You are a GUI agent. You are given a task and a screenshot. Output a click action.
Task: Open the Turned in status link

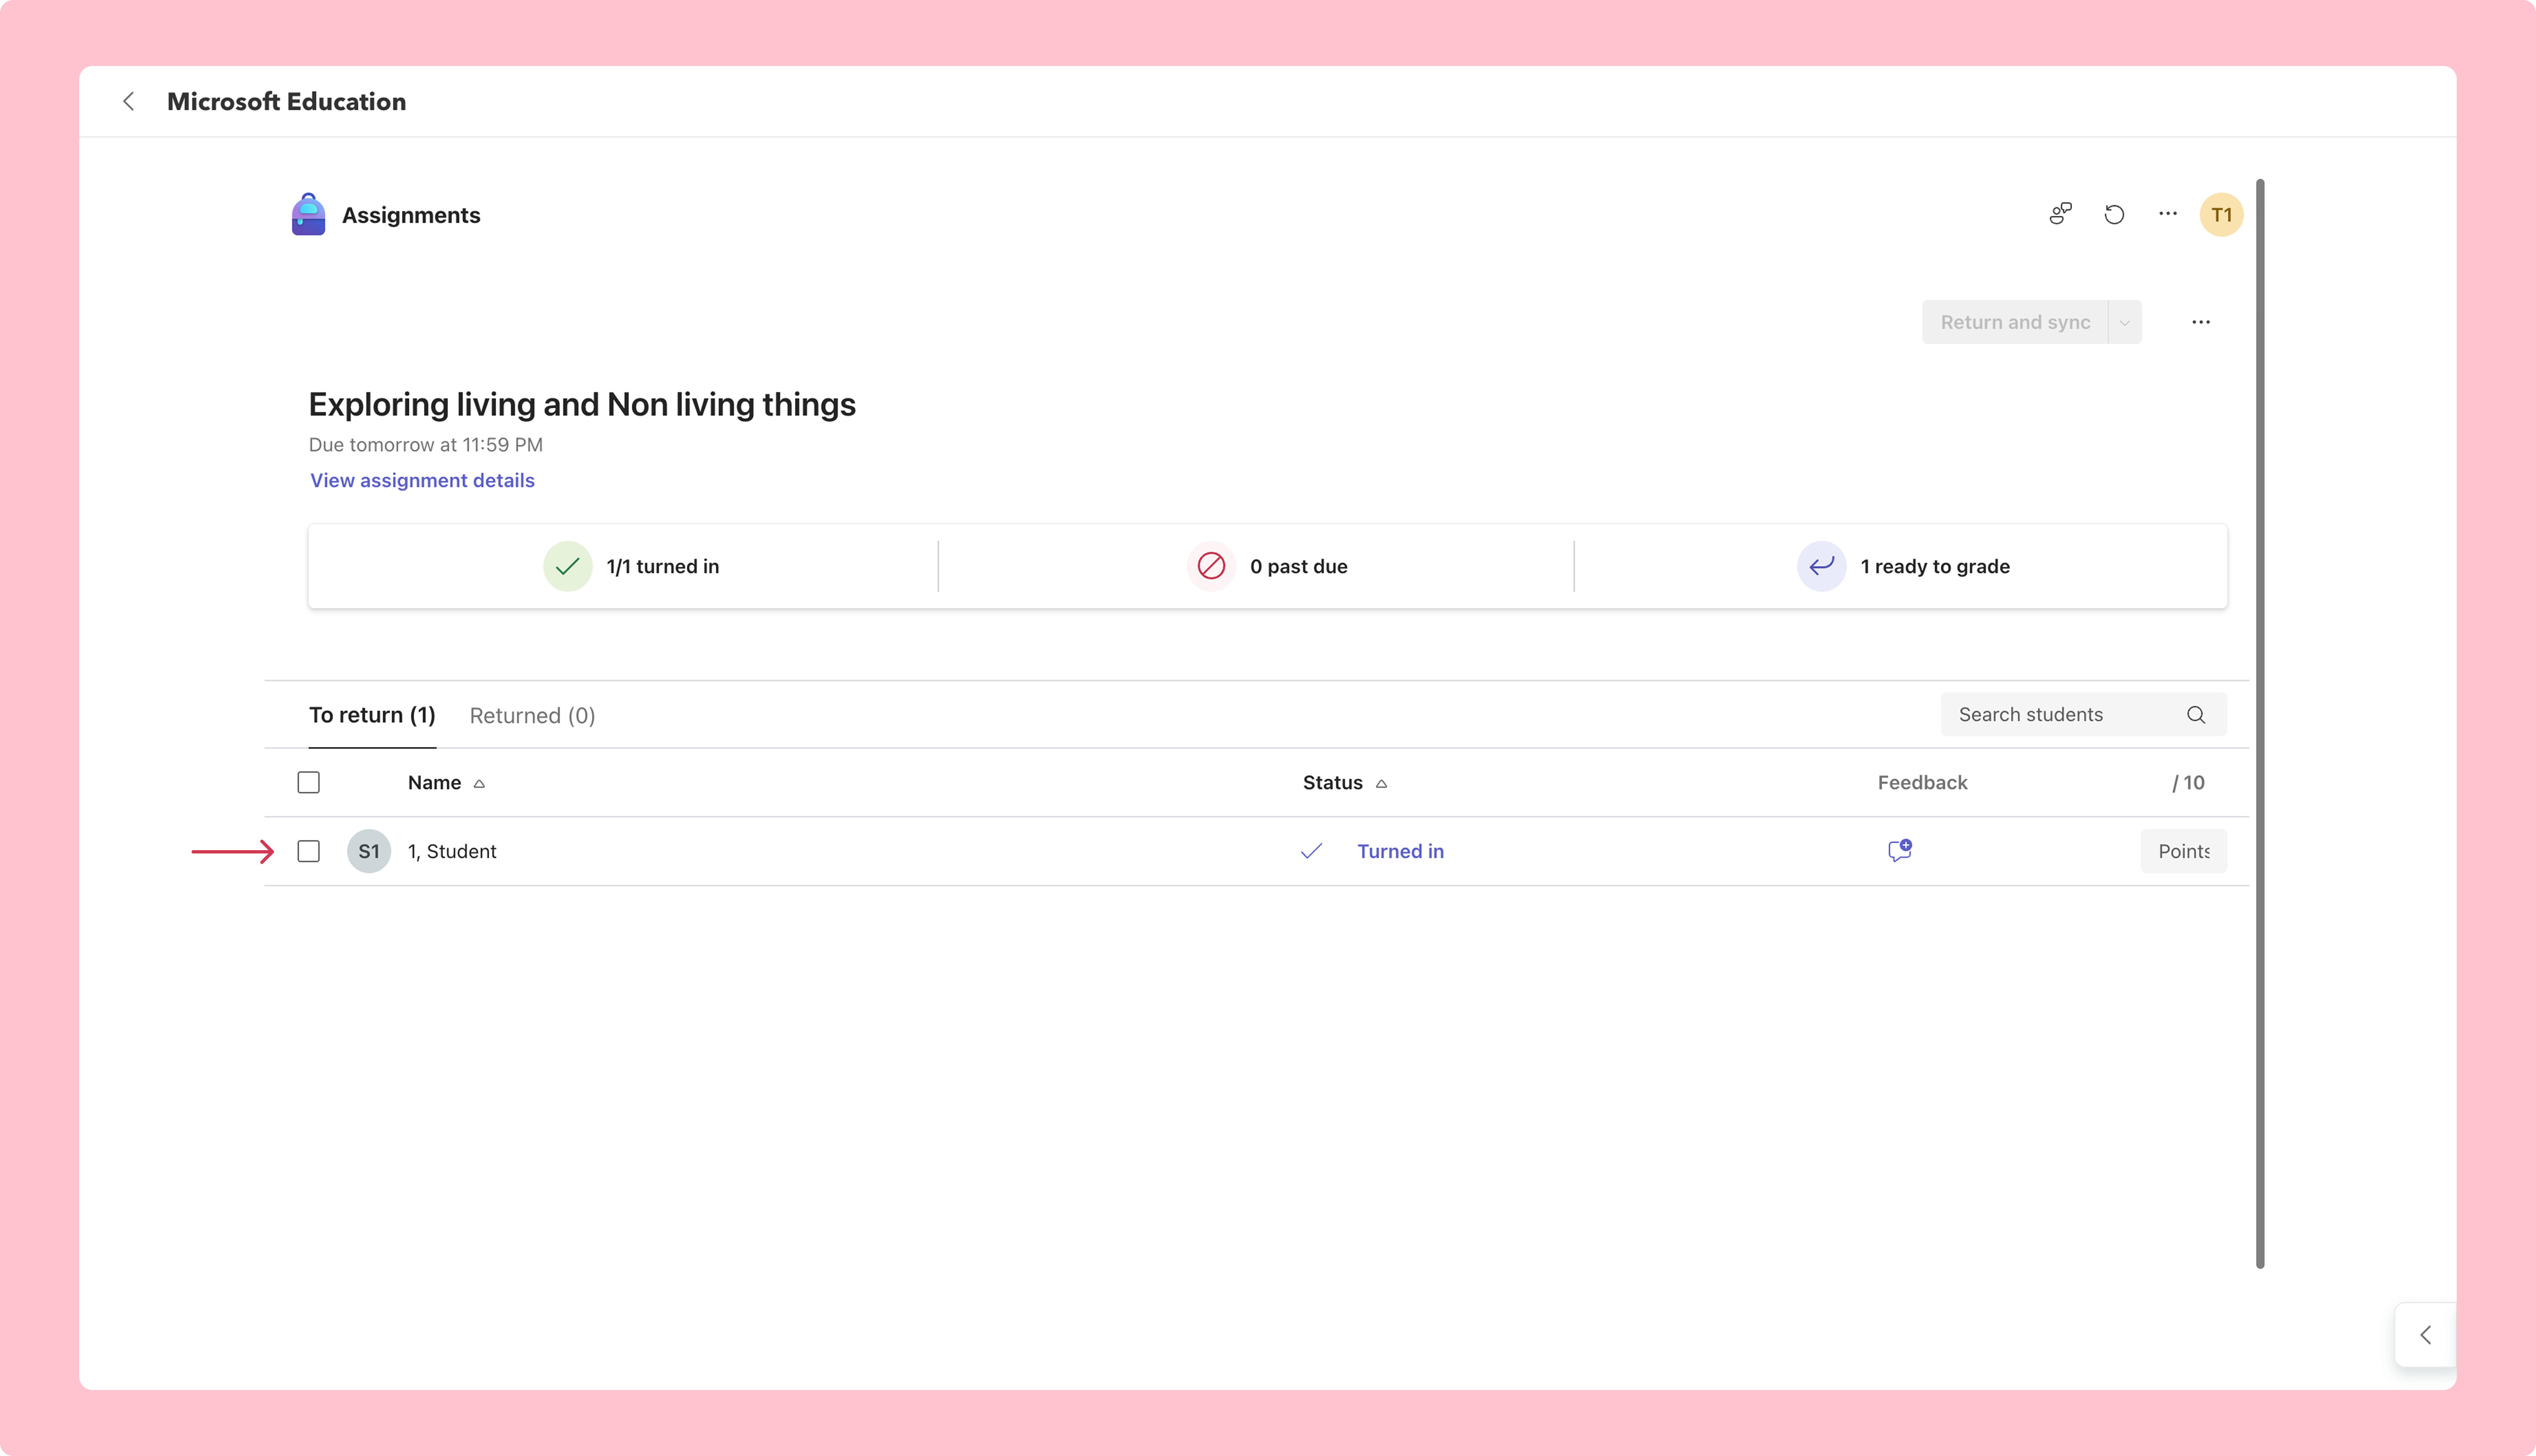tap(1400, 851)
